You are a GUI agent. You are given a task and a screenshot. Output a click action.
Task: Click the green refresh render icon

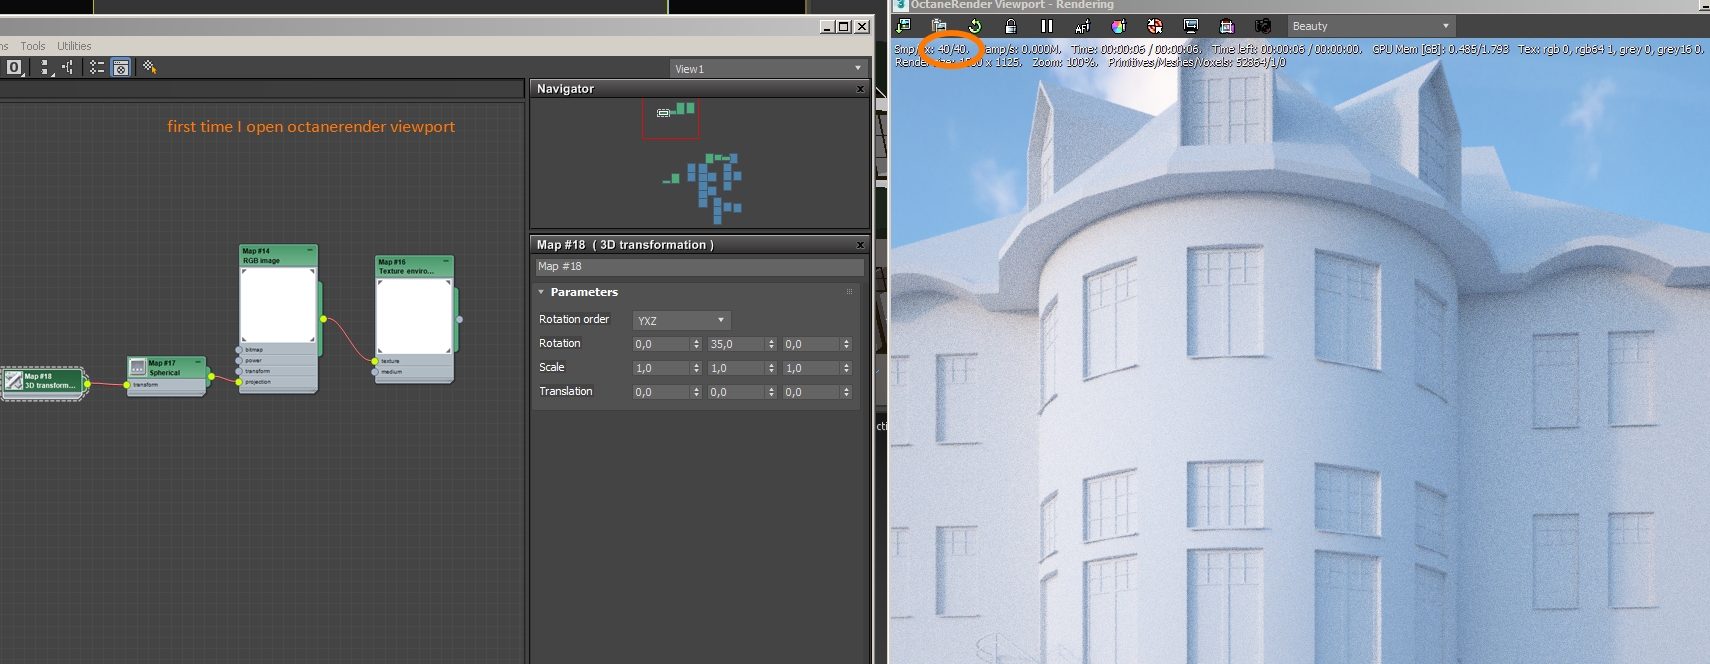click(975, 26)
